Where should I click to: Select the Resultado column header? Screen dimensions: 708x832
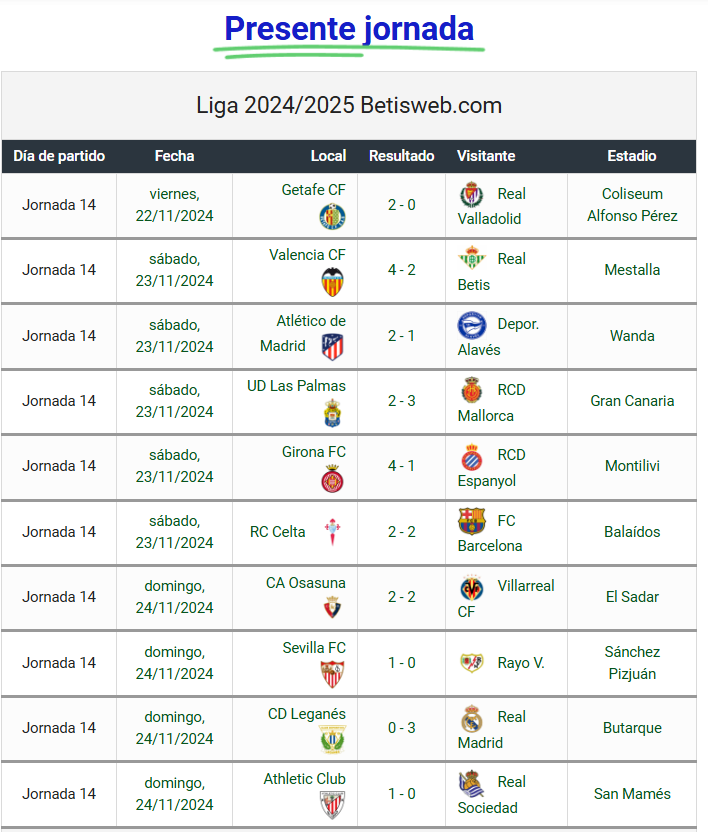pyautogui.click(x=401, y=156)
